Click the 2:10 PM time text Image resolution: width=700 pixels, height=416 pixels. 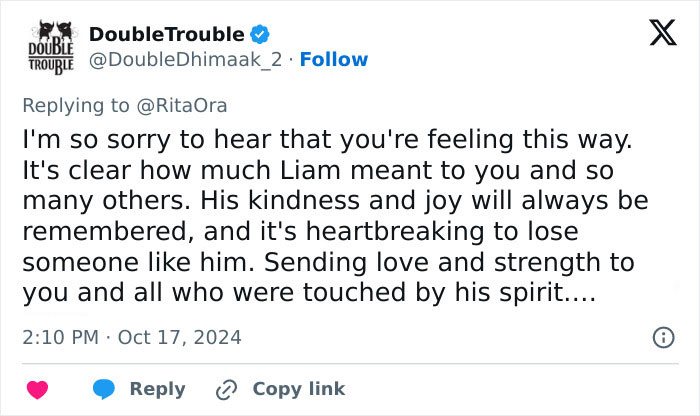60,337
